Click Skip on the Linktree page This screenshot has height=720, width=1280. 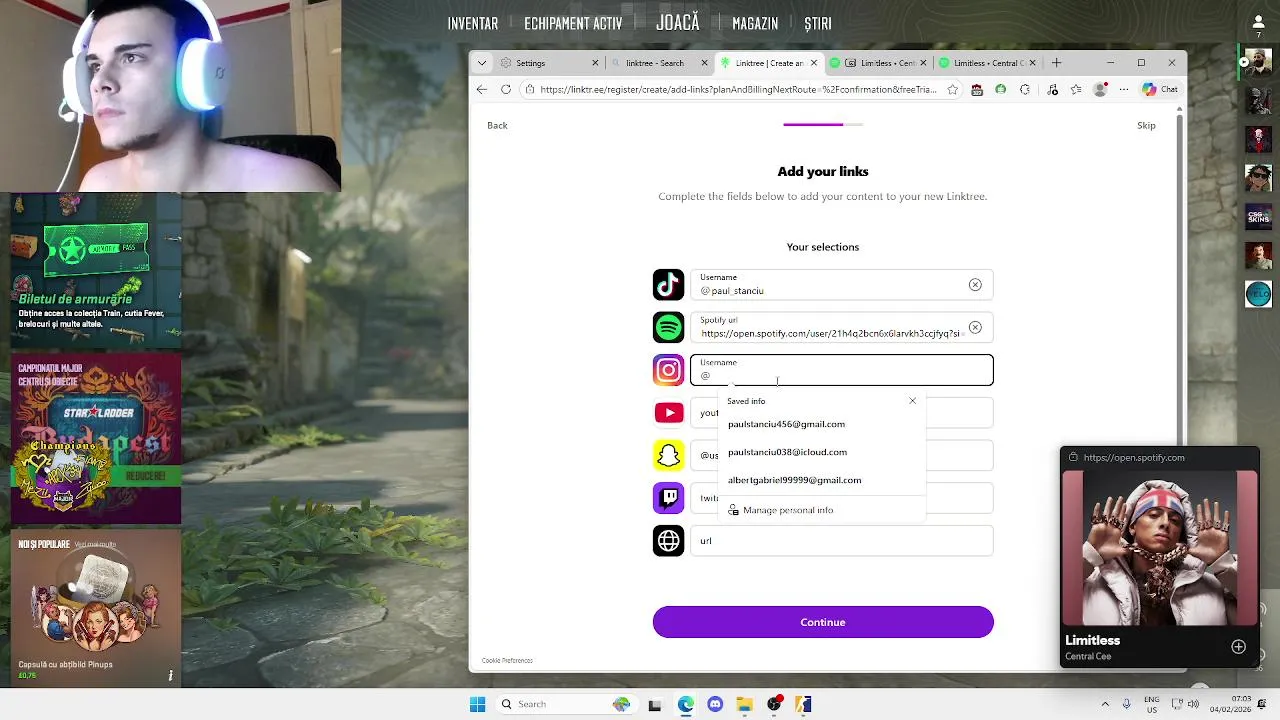(x=1146, y=125)
